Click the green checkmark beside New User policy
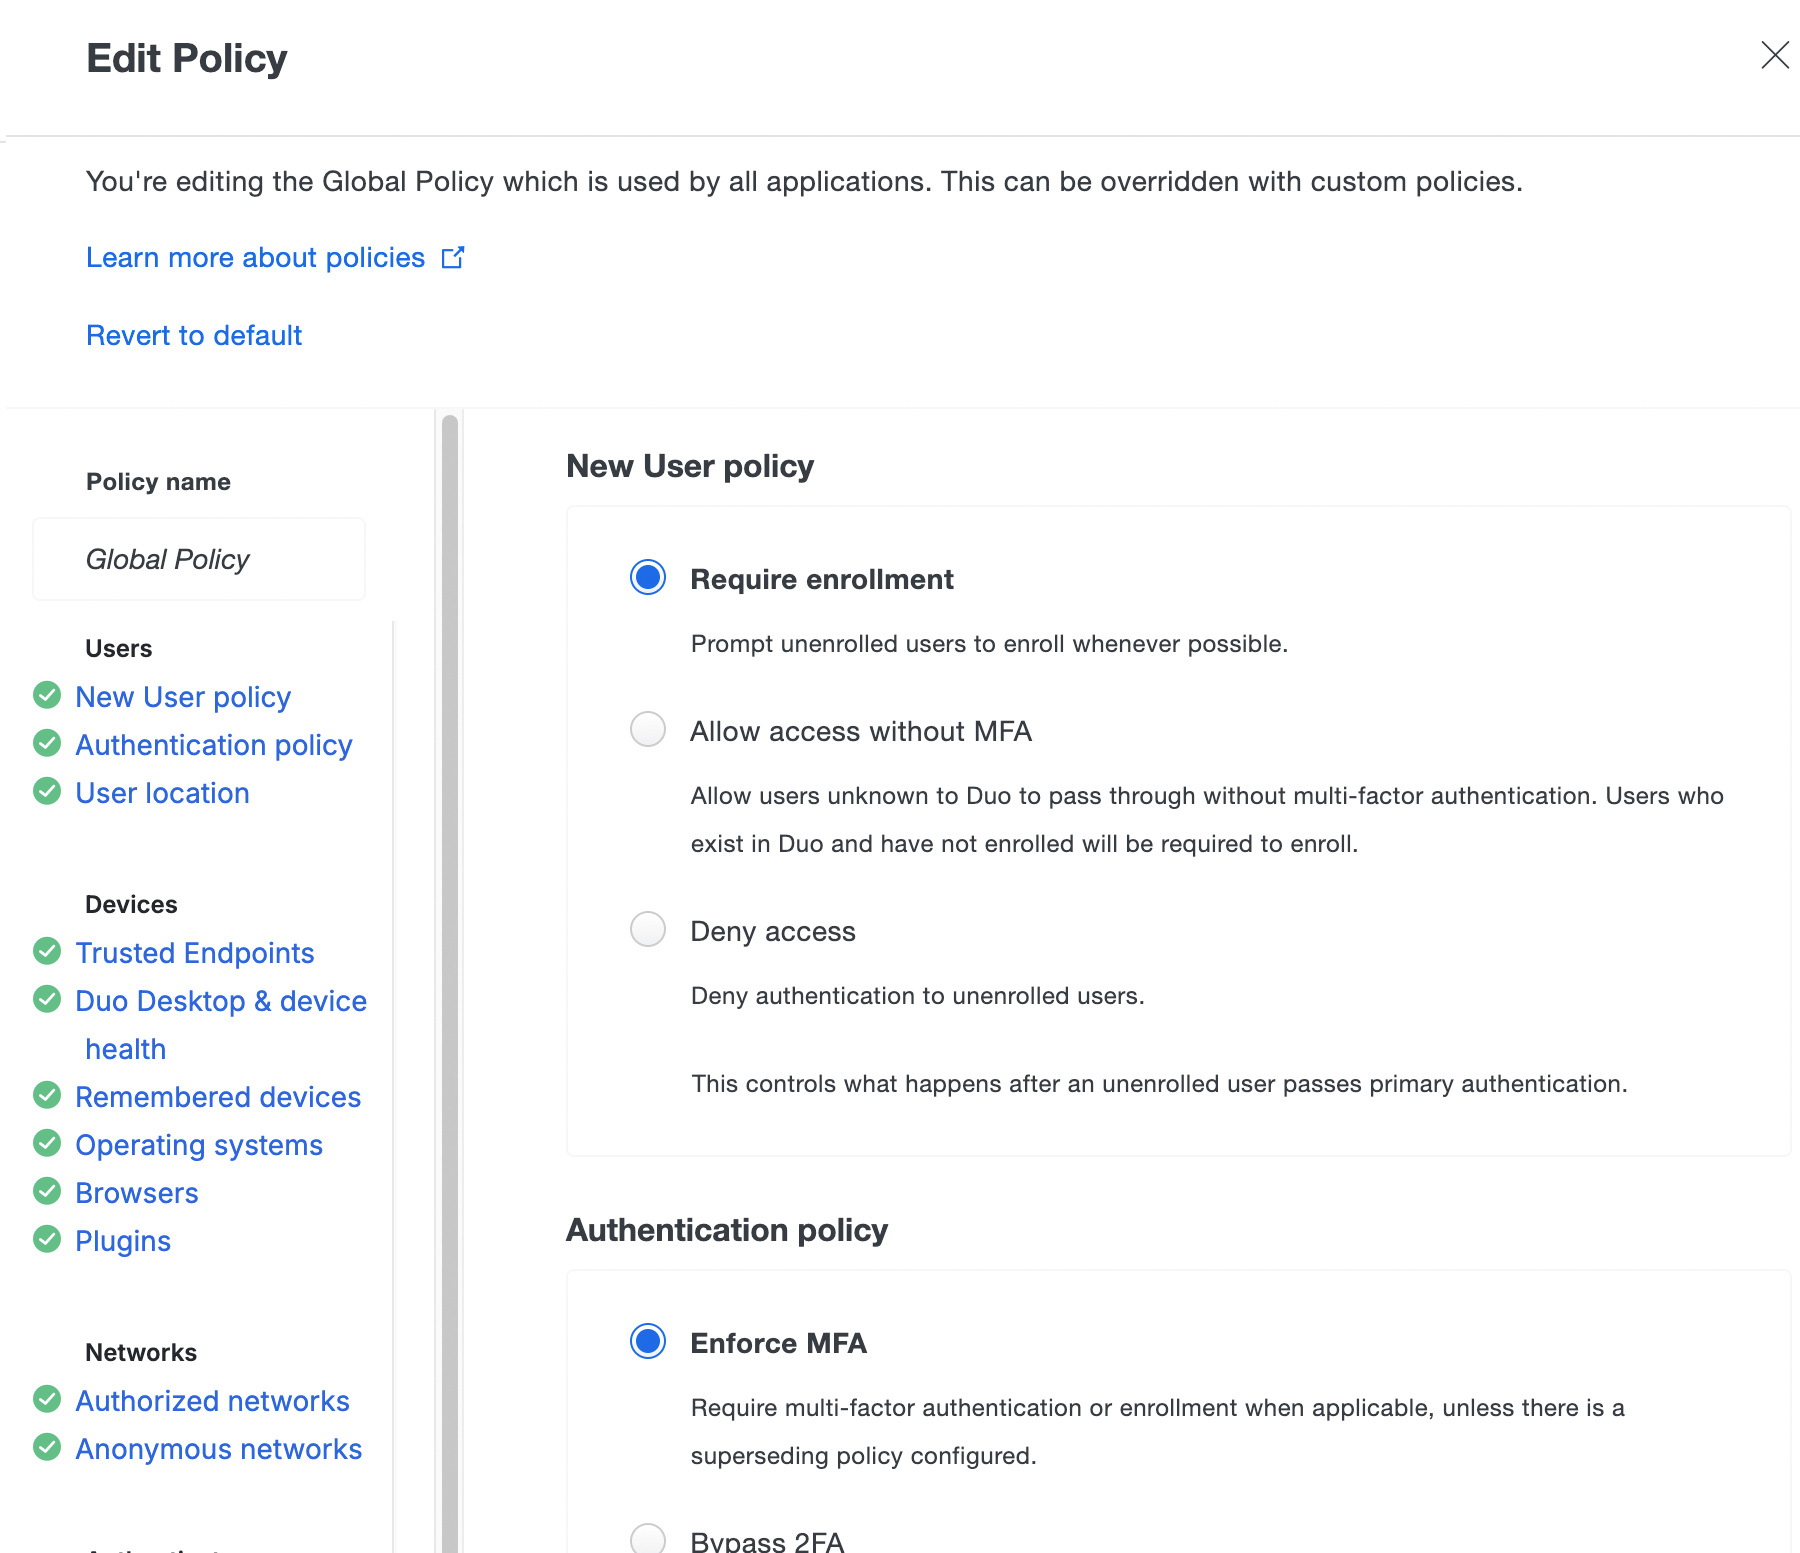Image resolution: width=1800 pixels, height=1553 pixels. tap(47, 695)
